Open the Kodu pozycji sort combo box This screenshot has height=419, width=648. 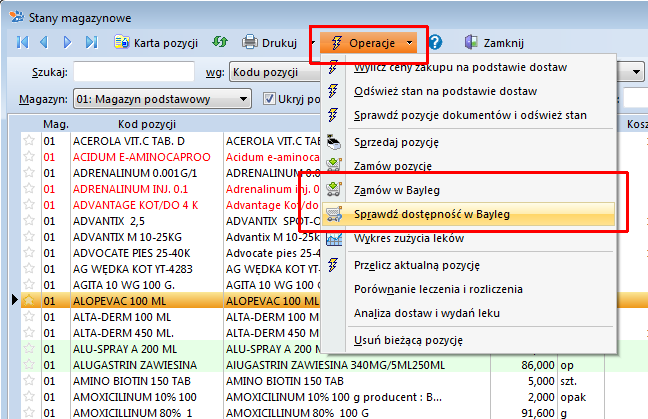point(275,72)
